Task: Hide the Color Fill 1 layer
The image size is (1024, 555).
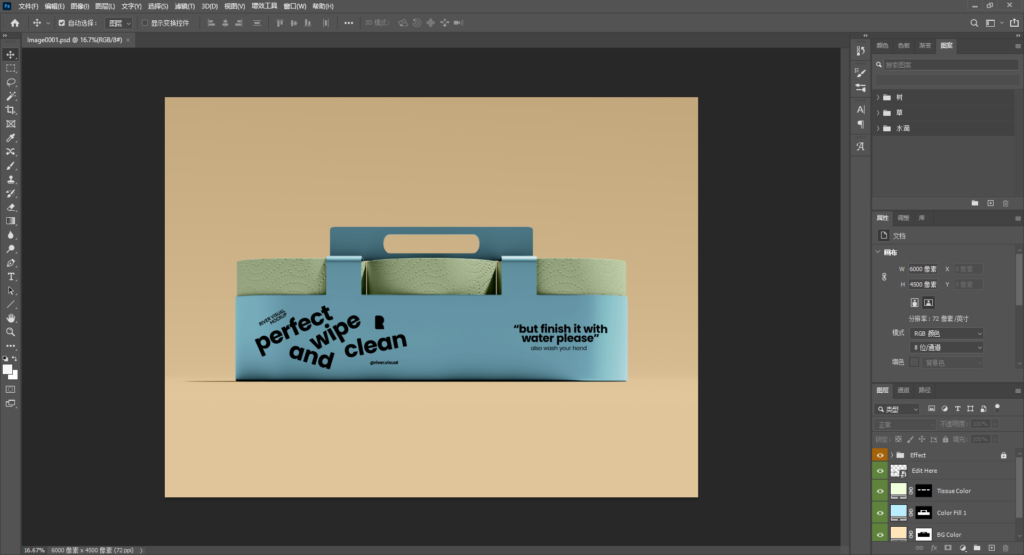Action: 880,513
